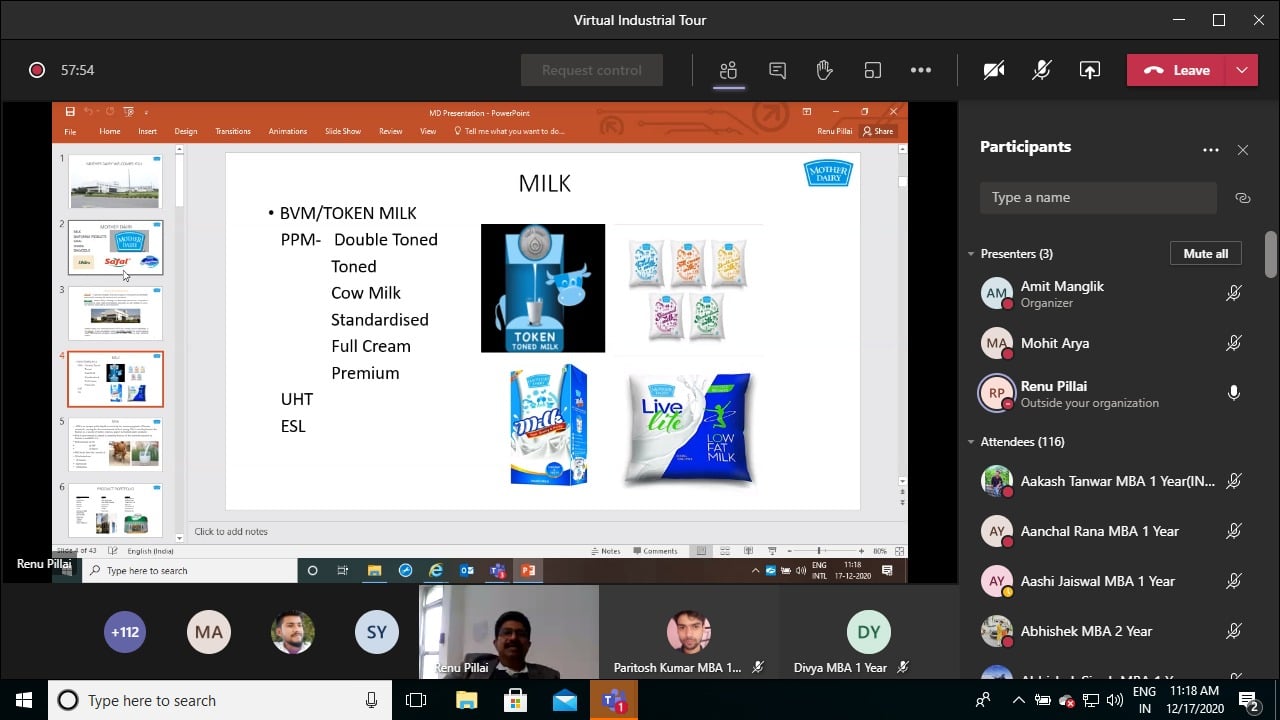The width and height of the screenshot is (1280, 720).
Task: Click Share button in PowerPoint
Action: click(x=878, y=131)
